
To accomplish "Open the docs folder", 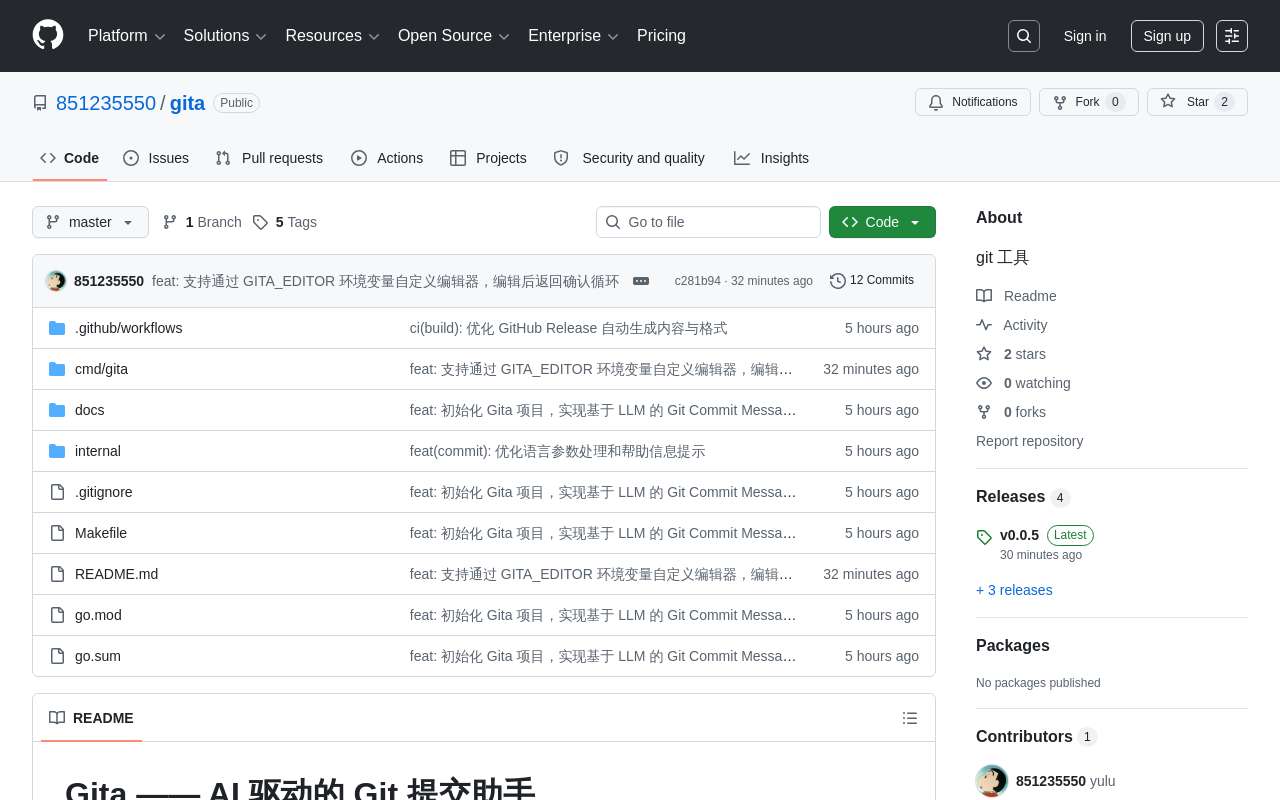I will pos(90,410).
